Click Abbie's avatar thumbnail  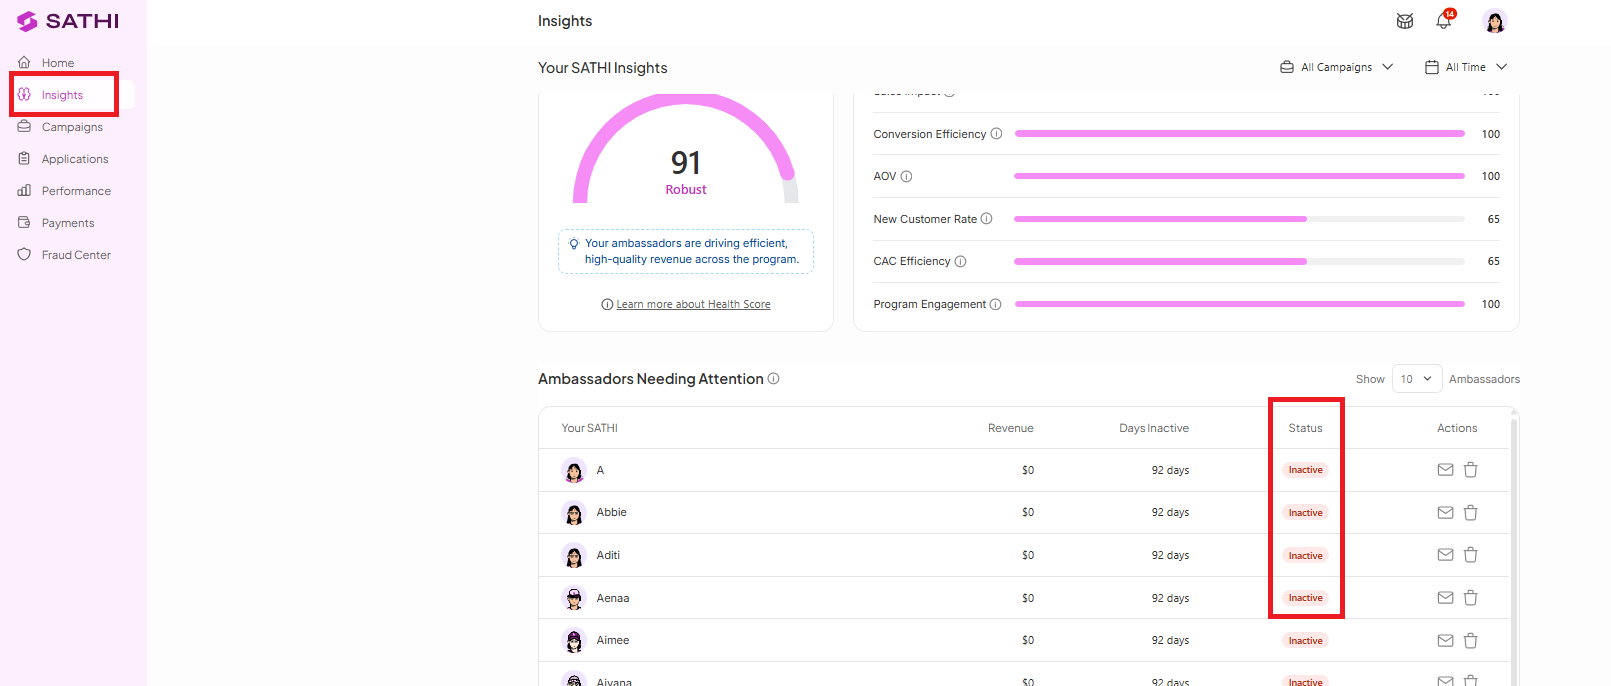(574, 513)
